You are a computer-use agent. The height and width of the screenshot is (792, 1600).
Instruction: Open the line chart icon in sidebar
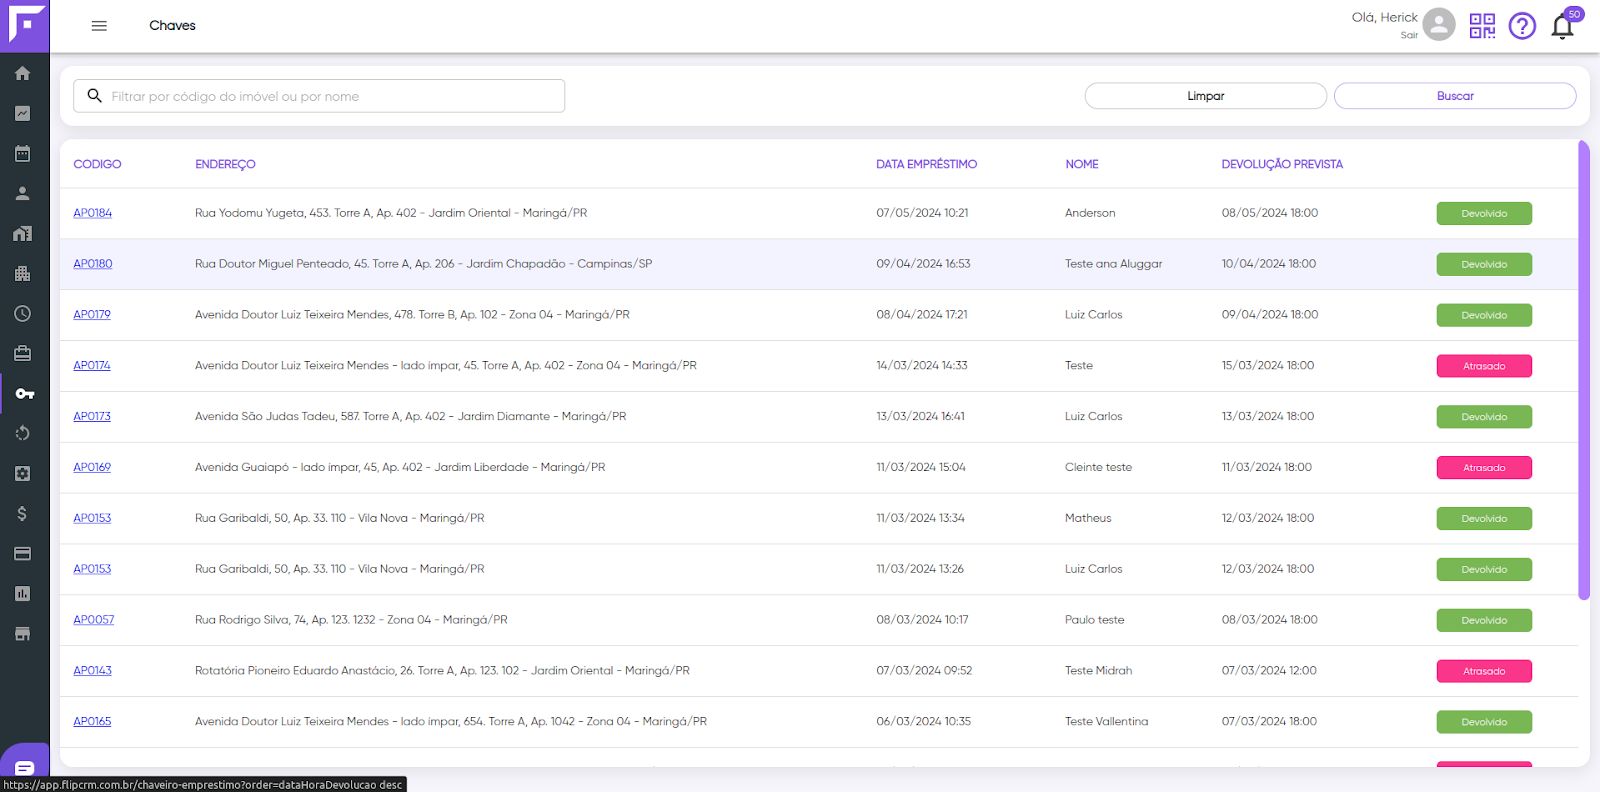23,113
